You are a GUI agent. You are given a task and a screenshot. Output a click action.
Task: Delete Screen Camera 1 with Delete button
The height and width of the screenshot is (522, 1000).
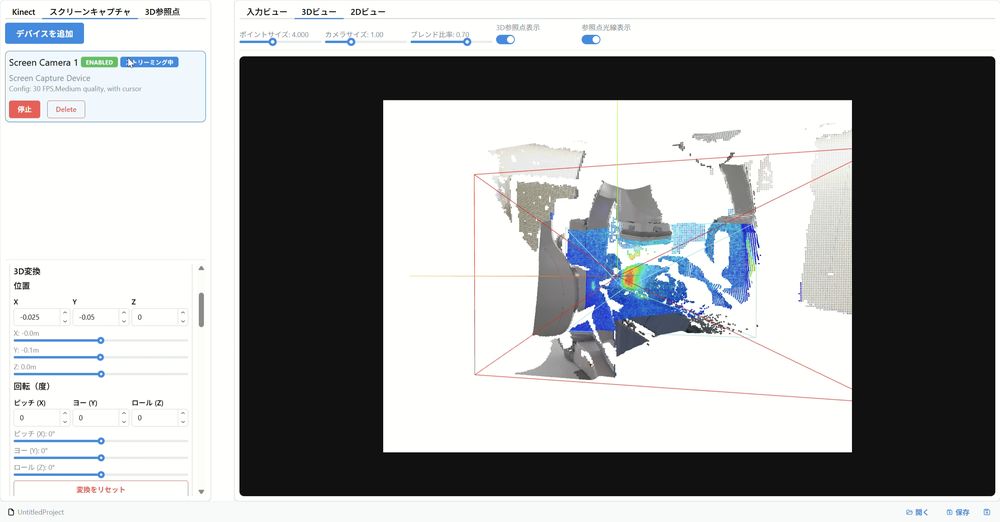click(66, 109)
